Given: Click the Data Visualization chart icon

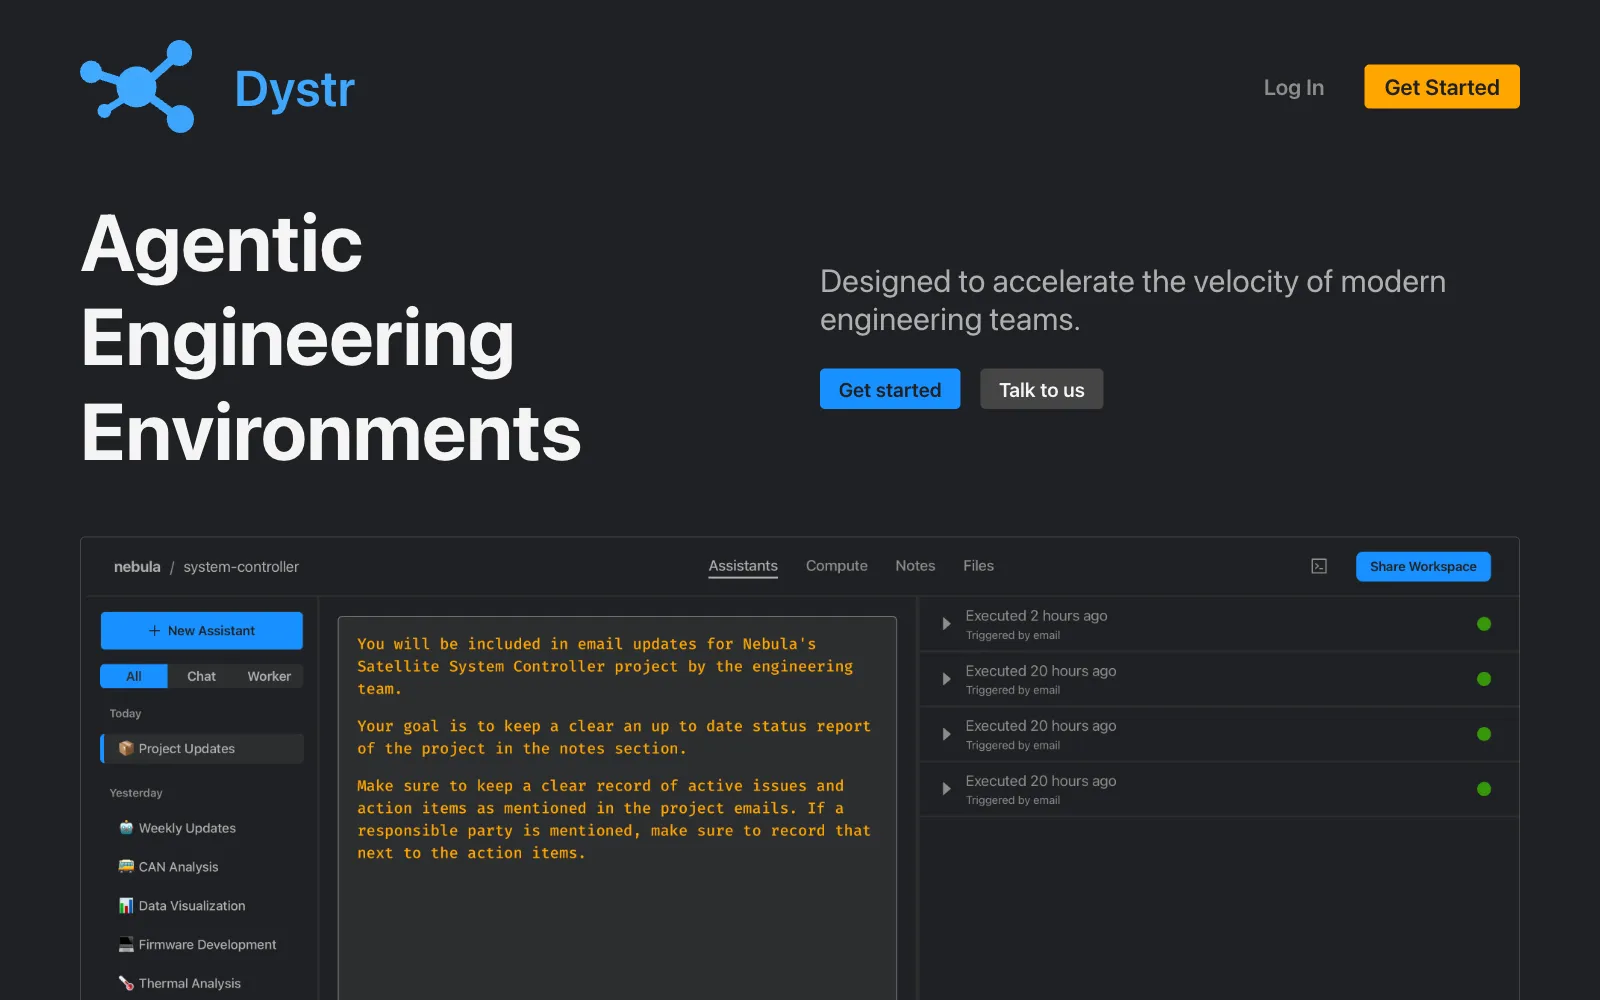Looking at the screenshot, I should point(126,905).
